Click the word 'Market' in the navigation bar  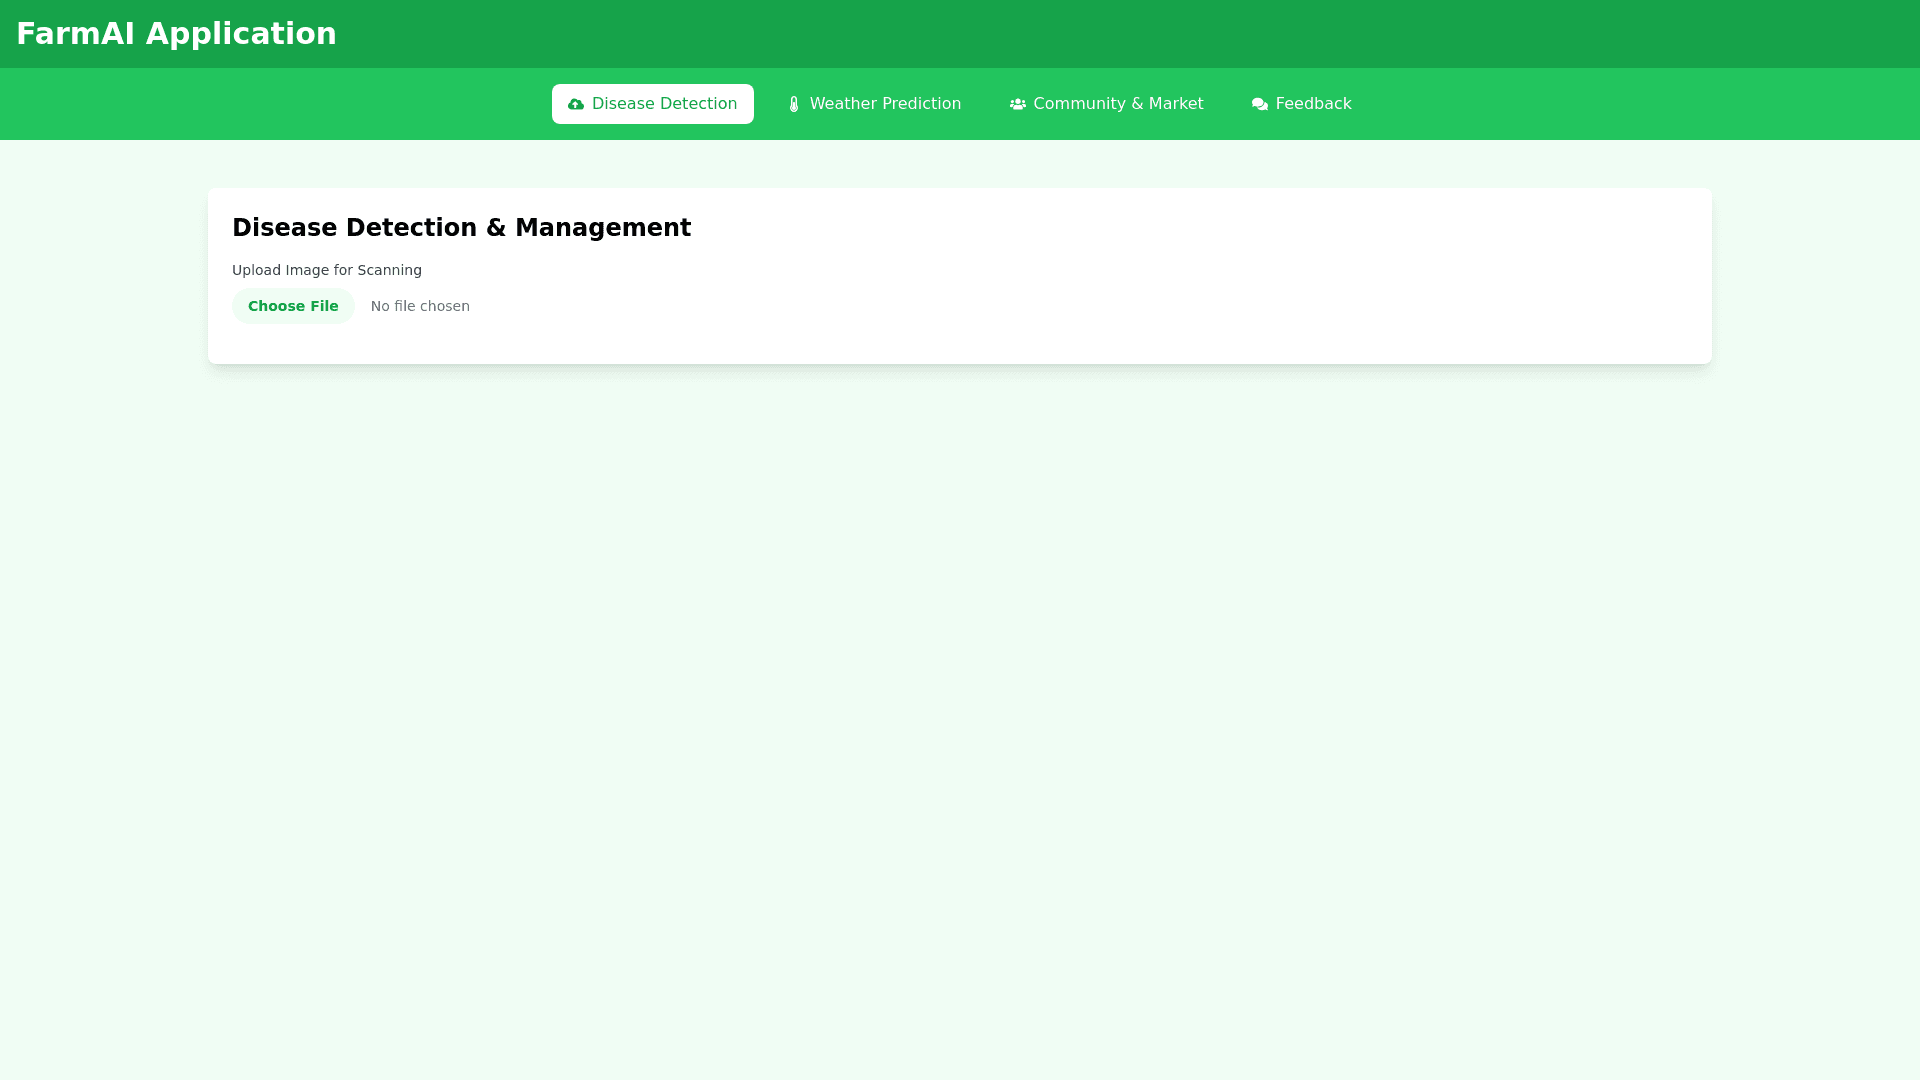pyautogui.click(x=1176, y=104)
